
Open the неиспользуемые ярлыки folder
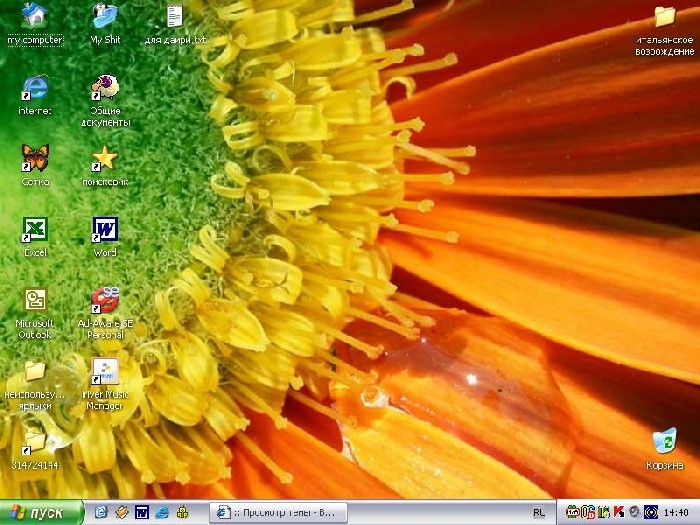click(x=35, y=372)
